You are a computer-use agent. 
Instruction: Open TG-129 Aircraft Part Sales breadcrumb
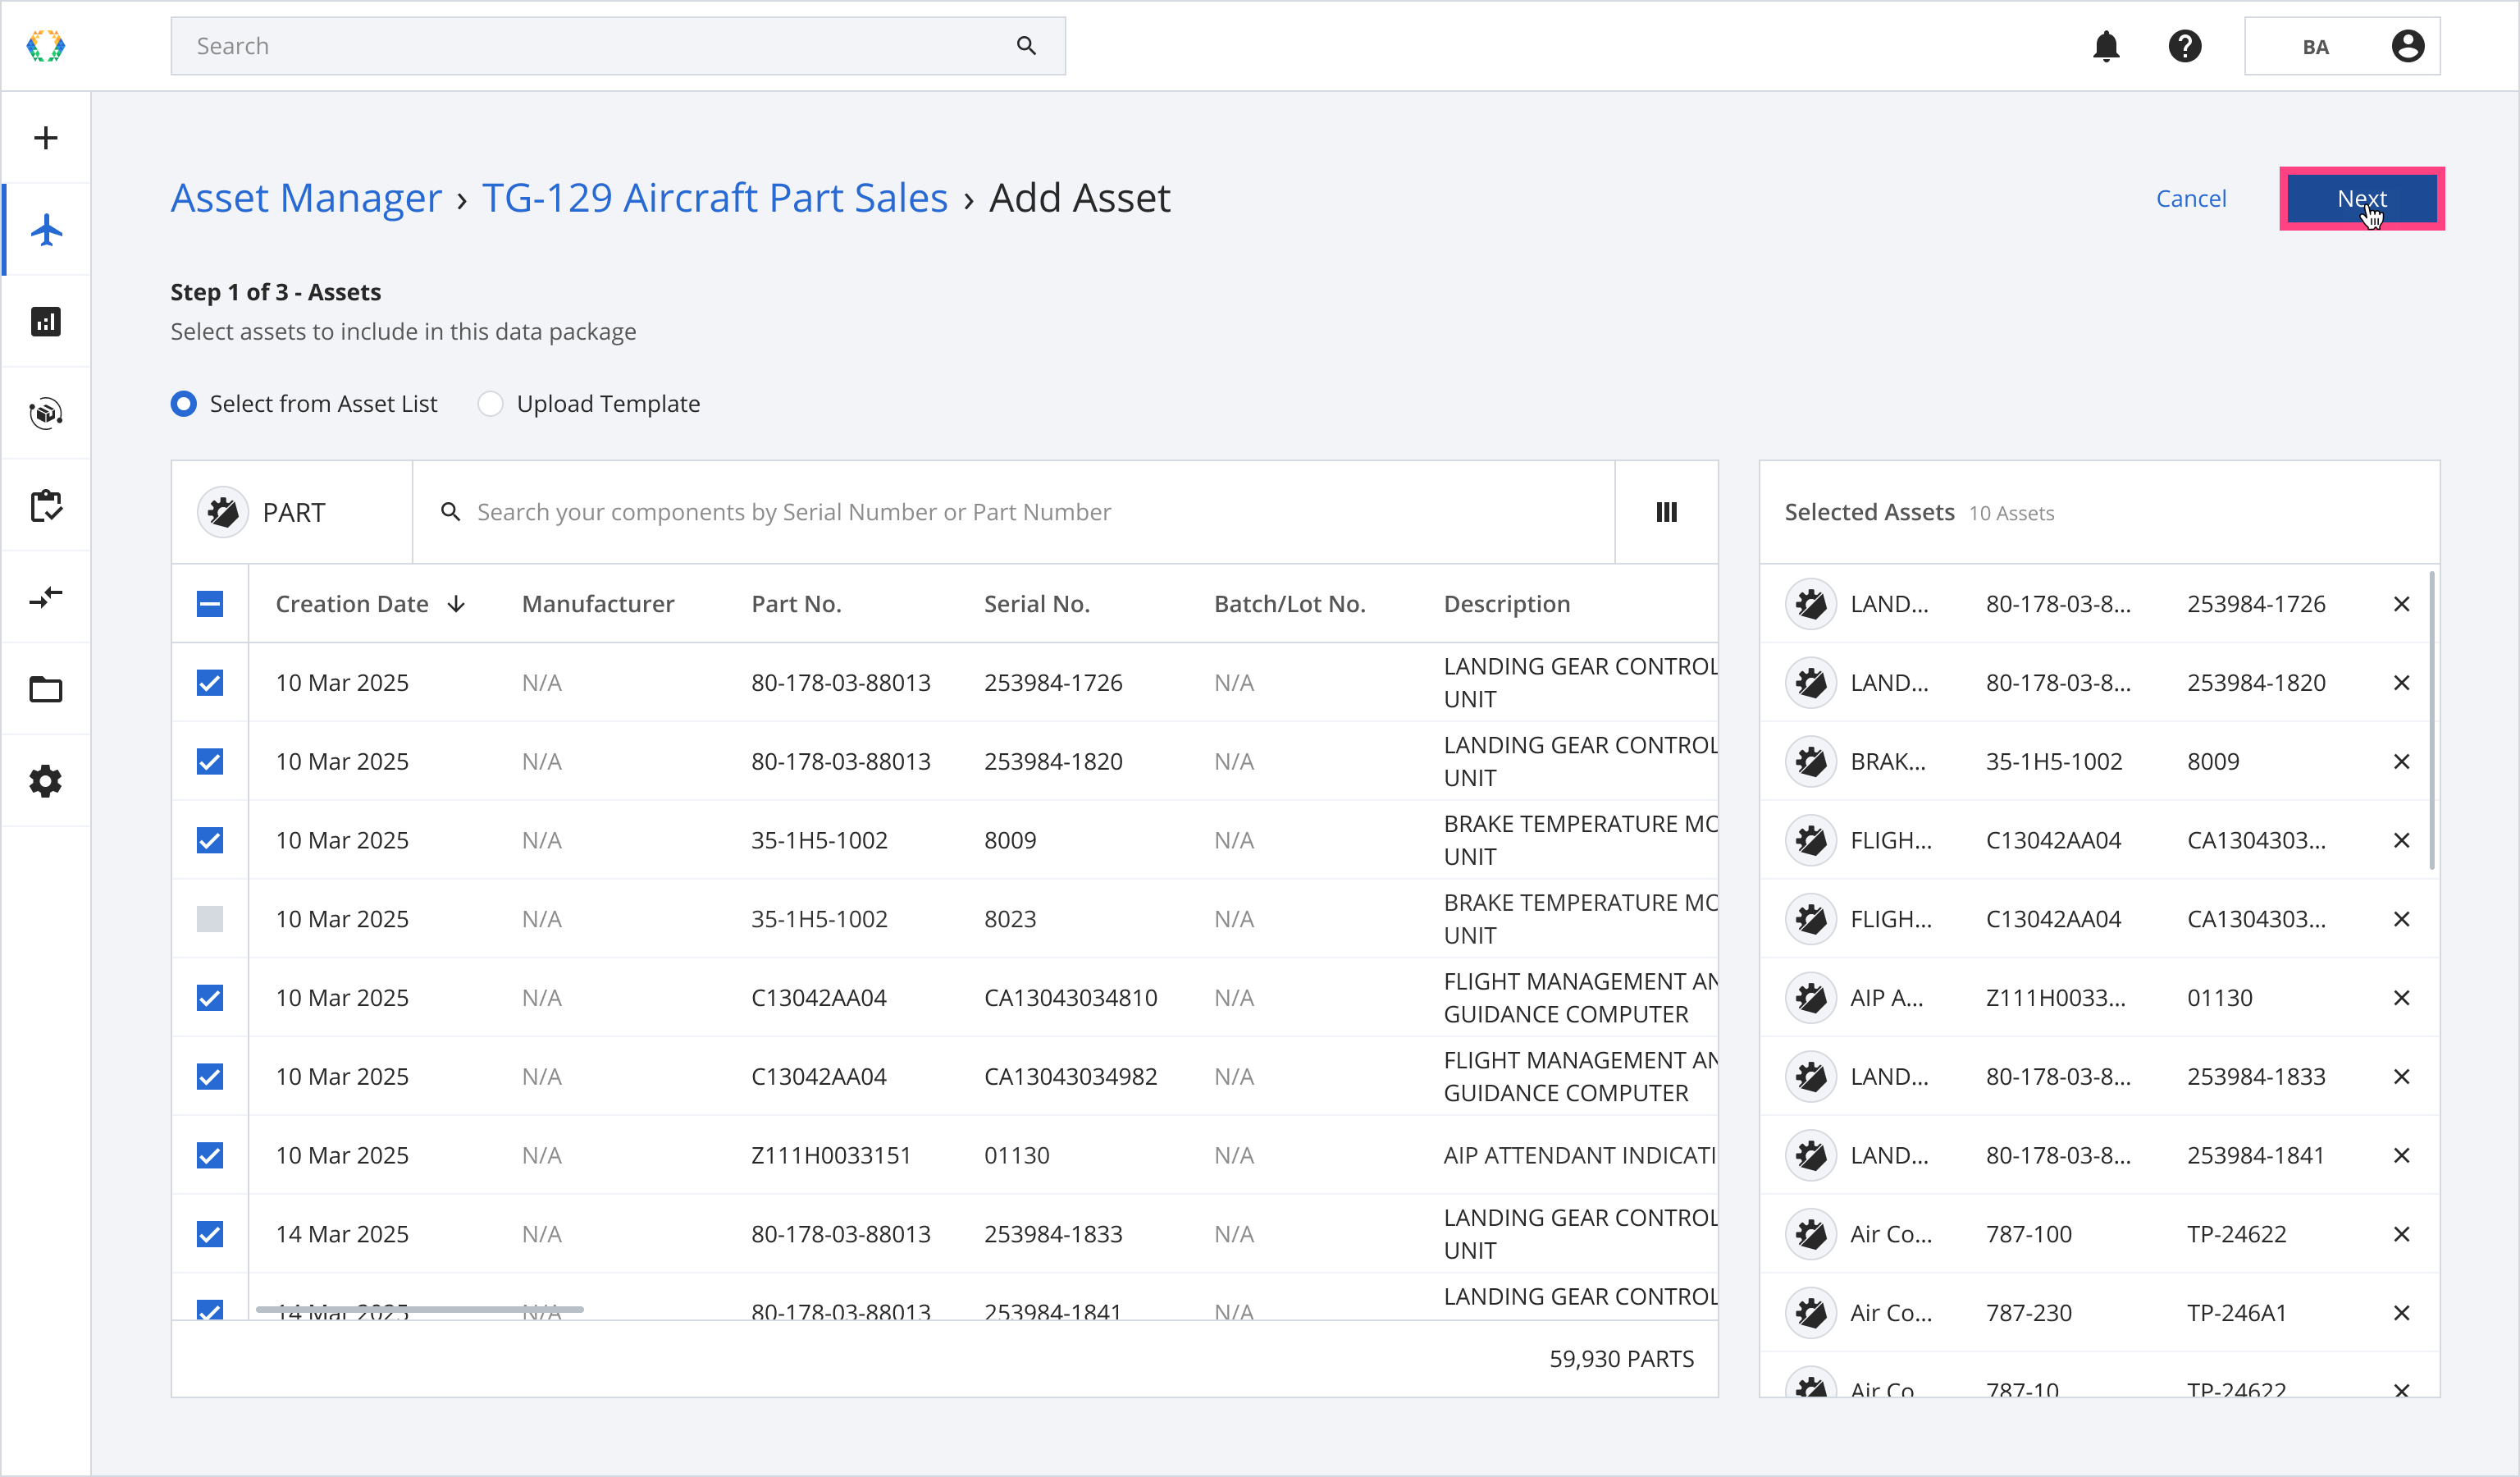[714, 198]
